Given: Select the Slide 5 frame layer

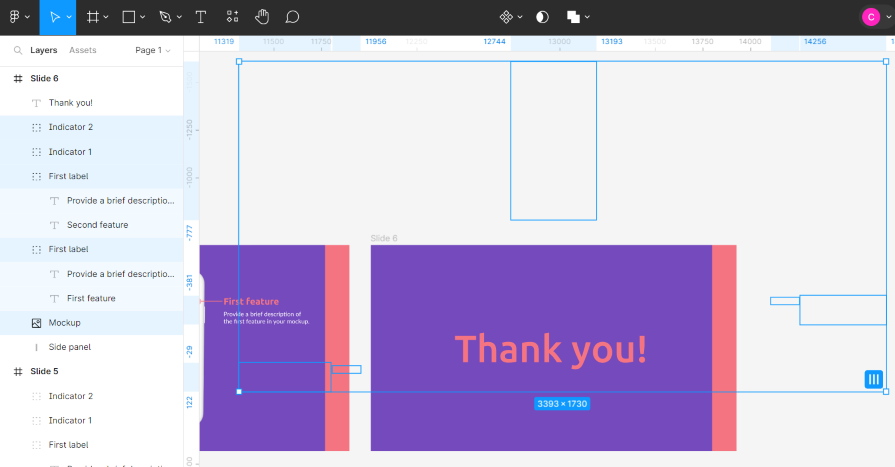Looking at the screenshot, I should click(x=43, y=371).
